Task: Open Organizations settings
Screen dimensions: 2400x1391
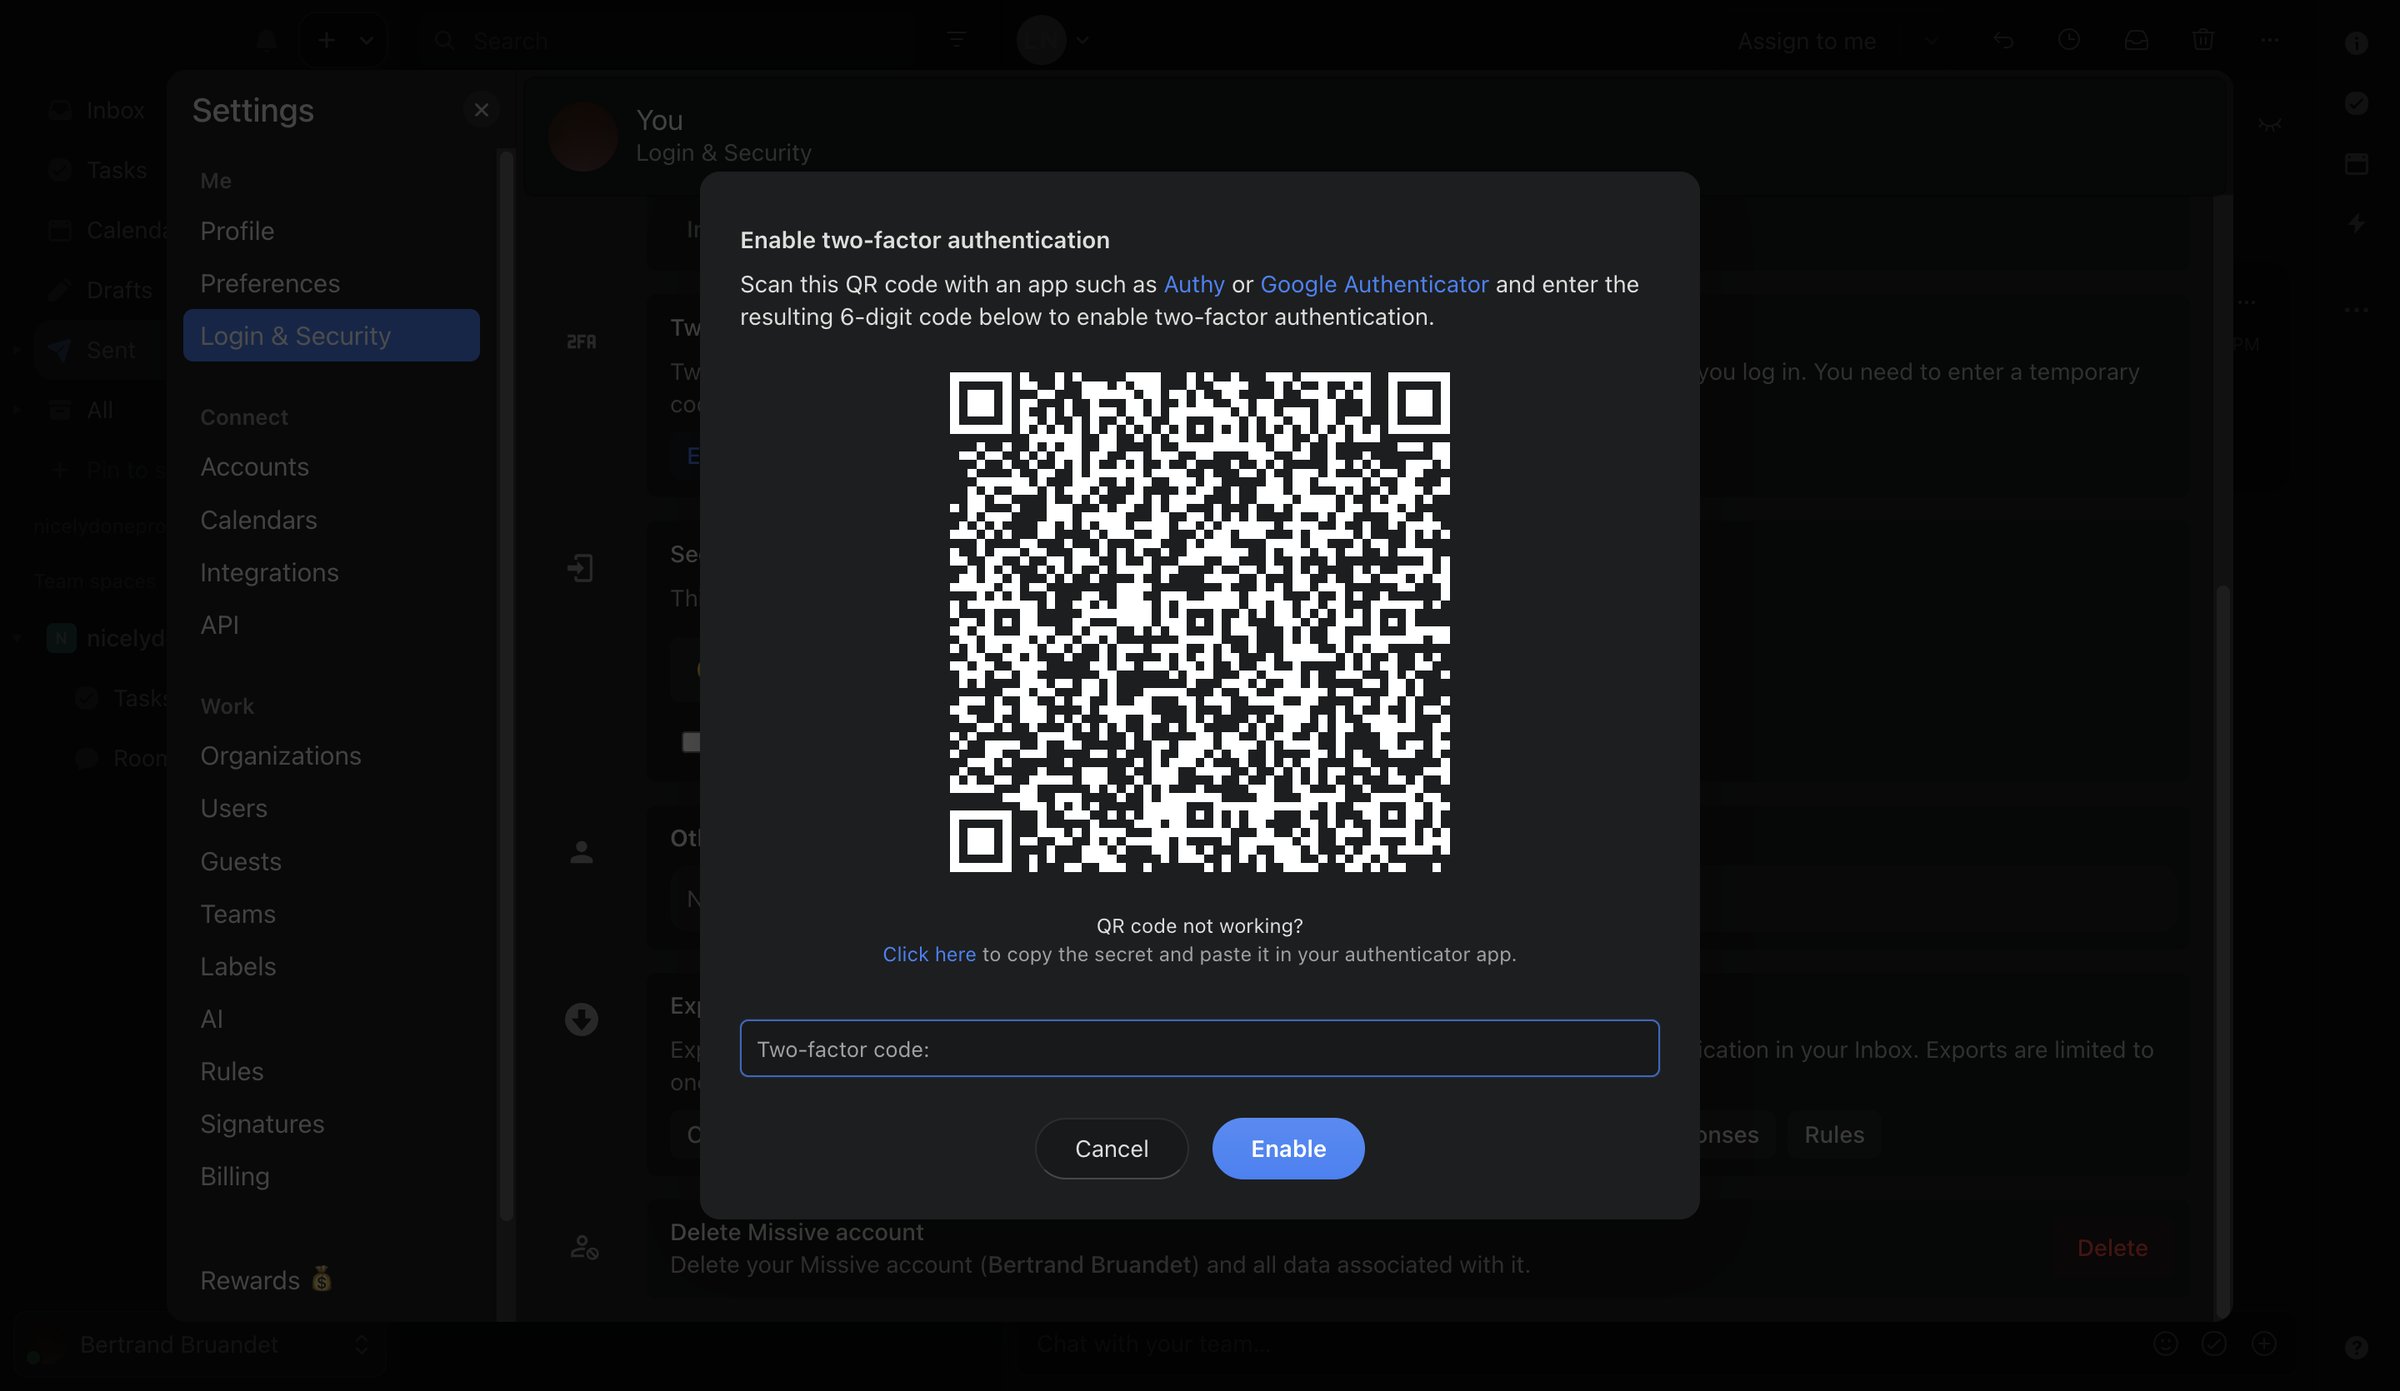Action: pos(331,756)
